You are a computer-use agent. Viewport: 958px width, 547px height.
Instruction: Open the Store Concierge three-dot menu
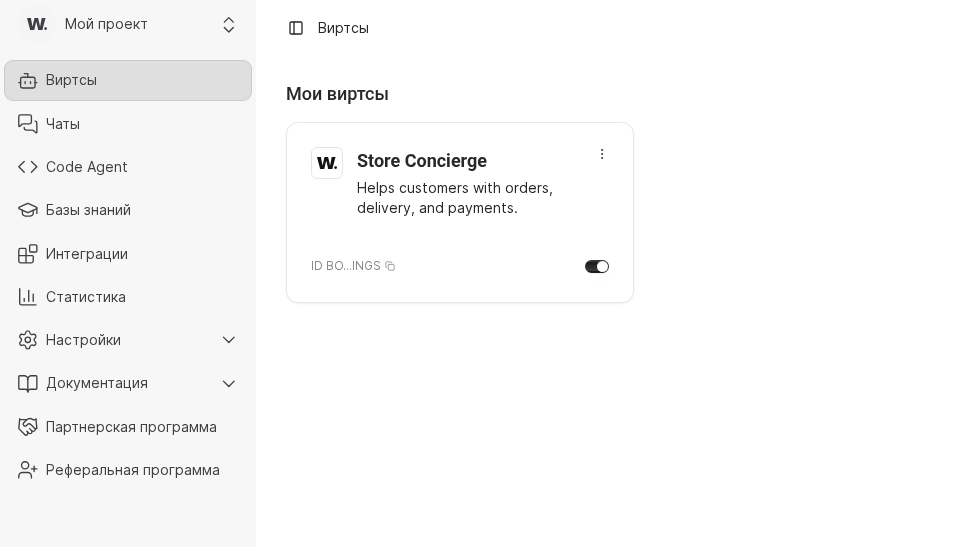point(602,154)
